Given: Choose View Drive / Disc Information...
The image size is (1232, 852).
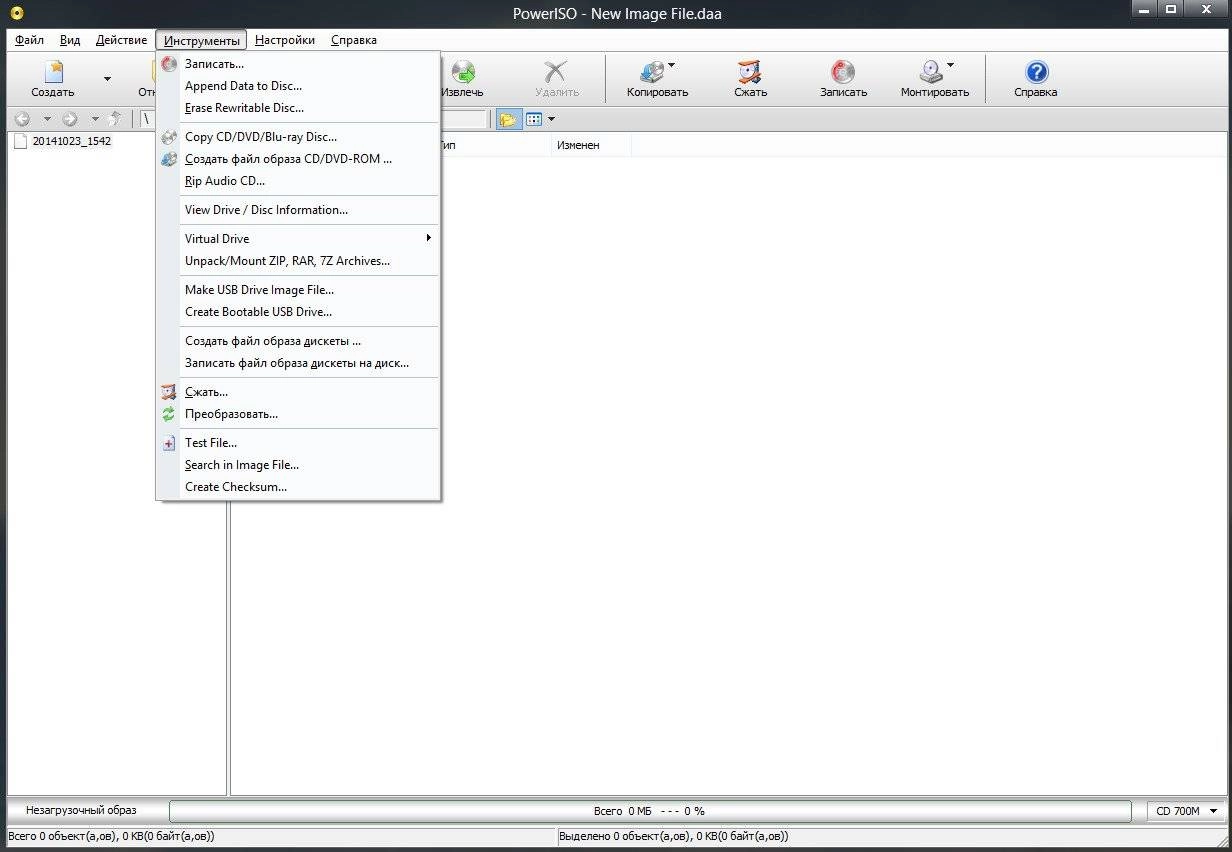Looking at the screenshot, I should coord(298,210).
